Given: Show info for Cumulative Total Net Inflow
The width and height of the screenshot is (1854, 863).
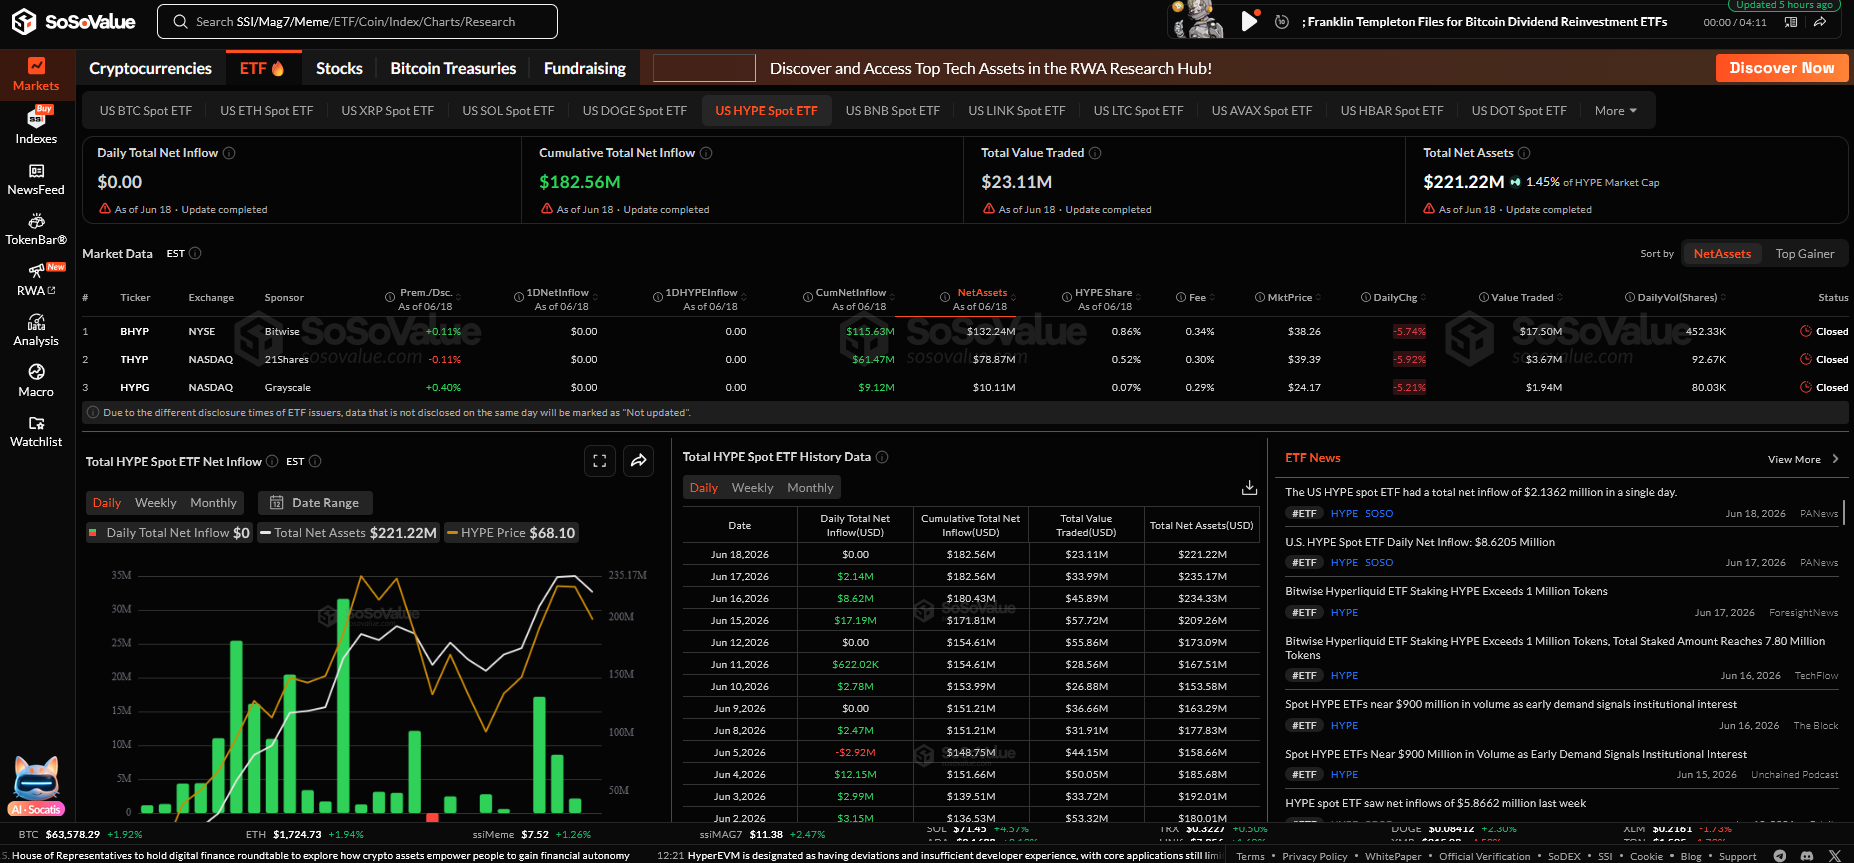Looking at the screenshot, I should [706, 153].
